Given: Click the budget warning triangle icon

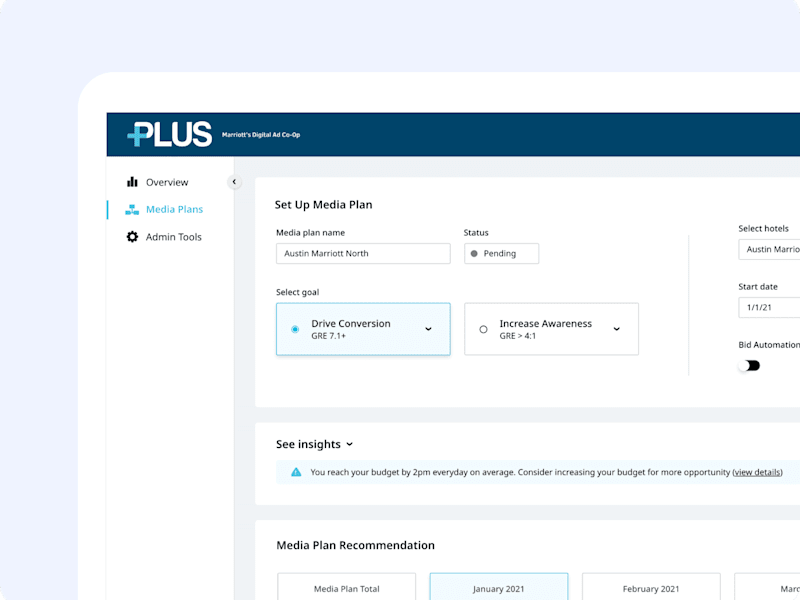Looking at the screenshot, I should 296,472.
